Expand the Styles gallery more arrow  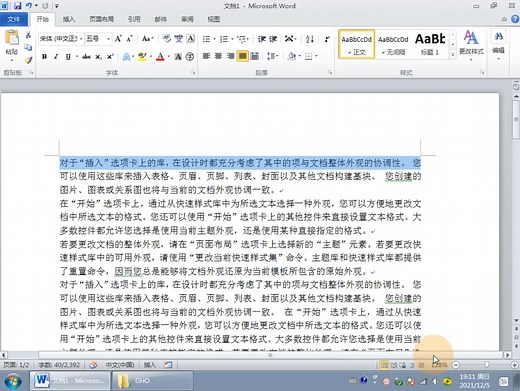(x=453, y=54)
